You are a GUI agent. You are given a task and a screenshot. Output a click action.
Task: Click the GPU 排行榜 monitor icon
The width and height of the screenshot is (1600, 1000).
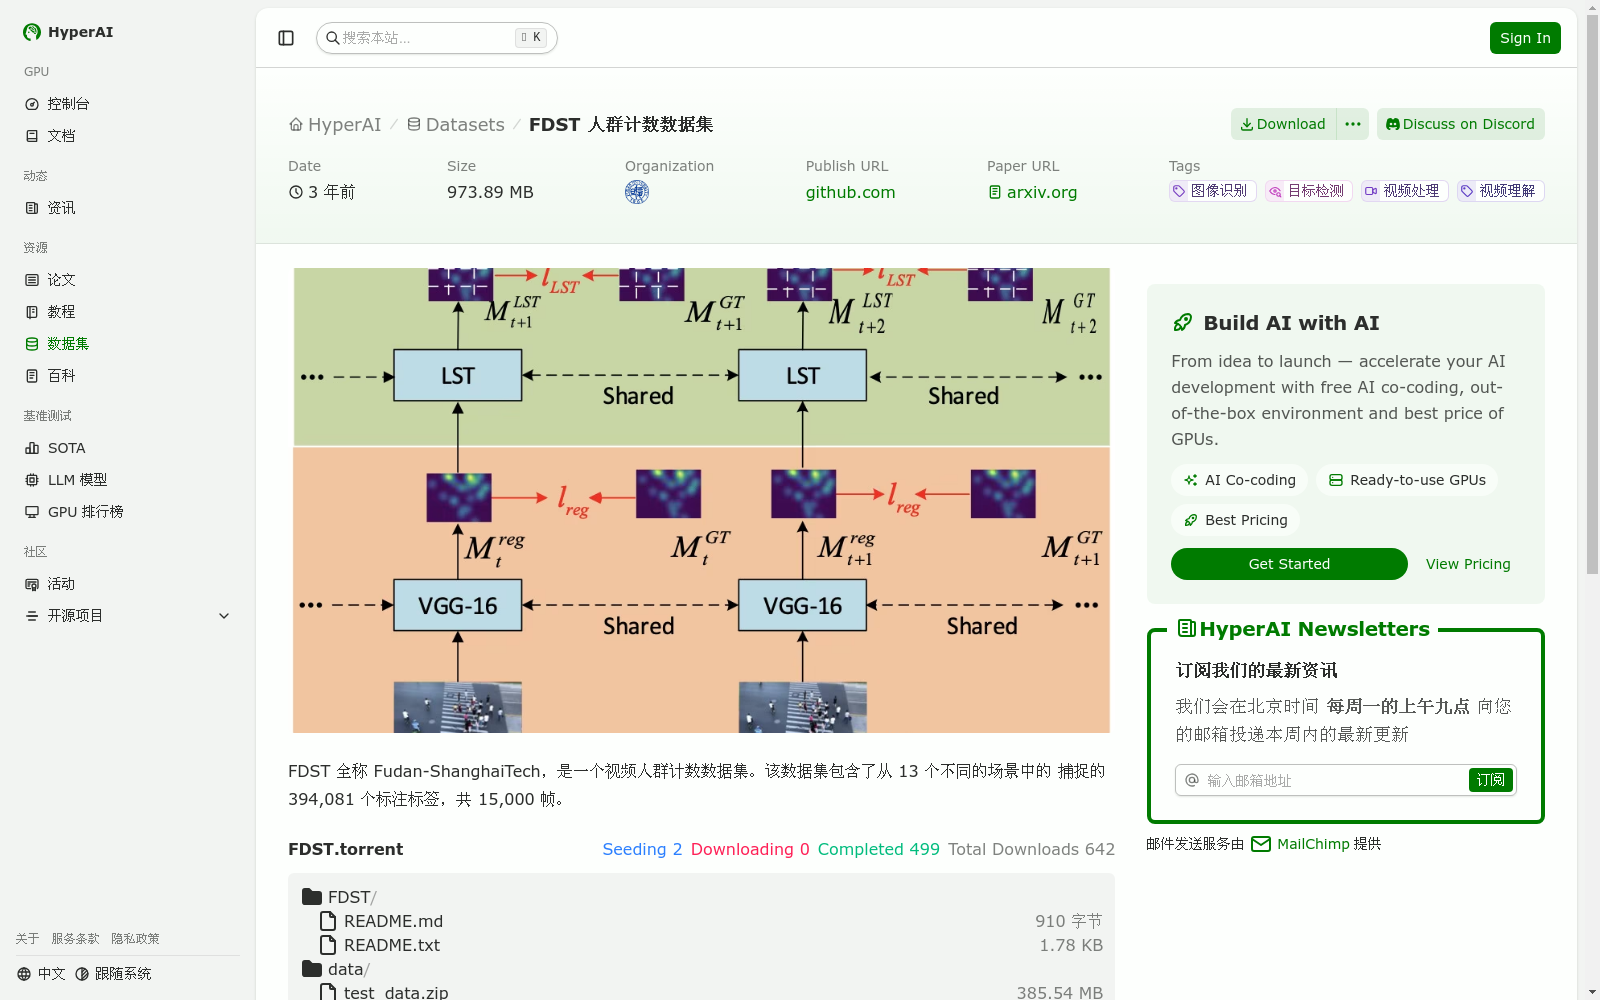coord(32,512)
